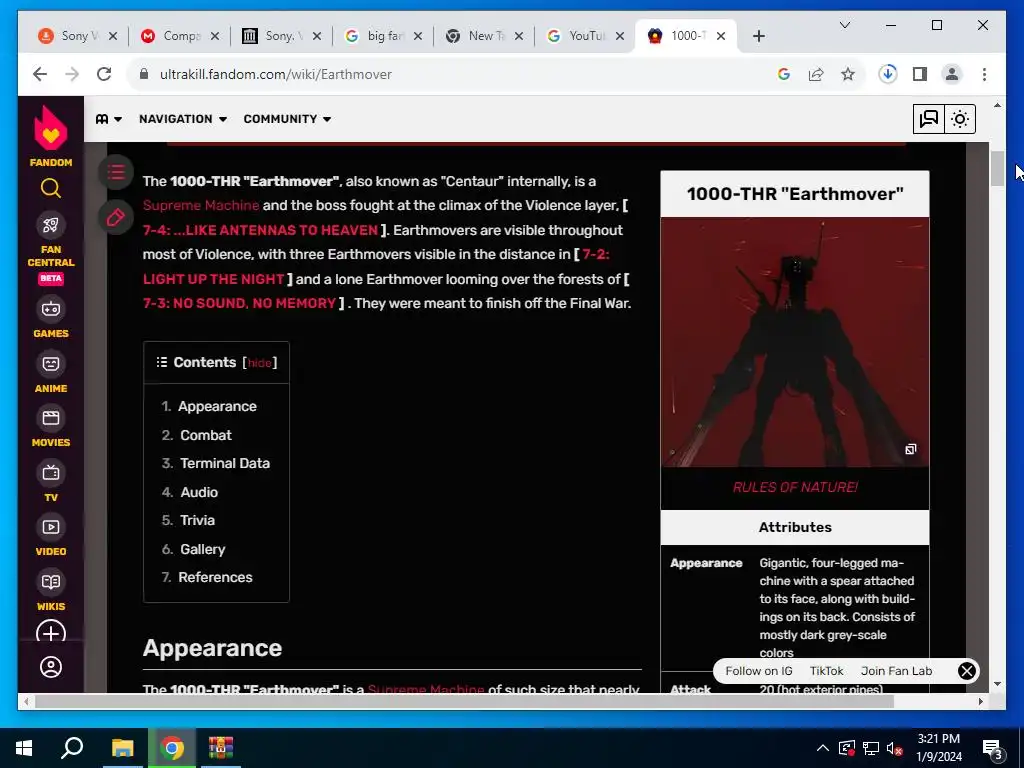The image size is (1024, 768).
Task: Open Windows taskbar search
Action: (72, 748)
